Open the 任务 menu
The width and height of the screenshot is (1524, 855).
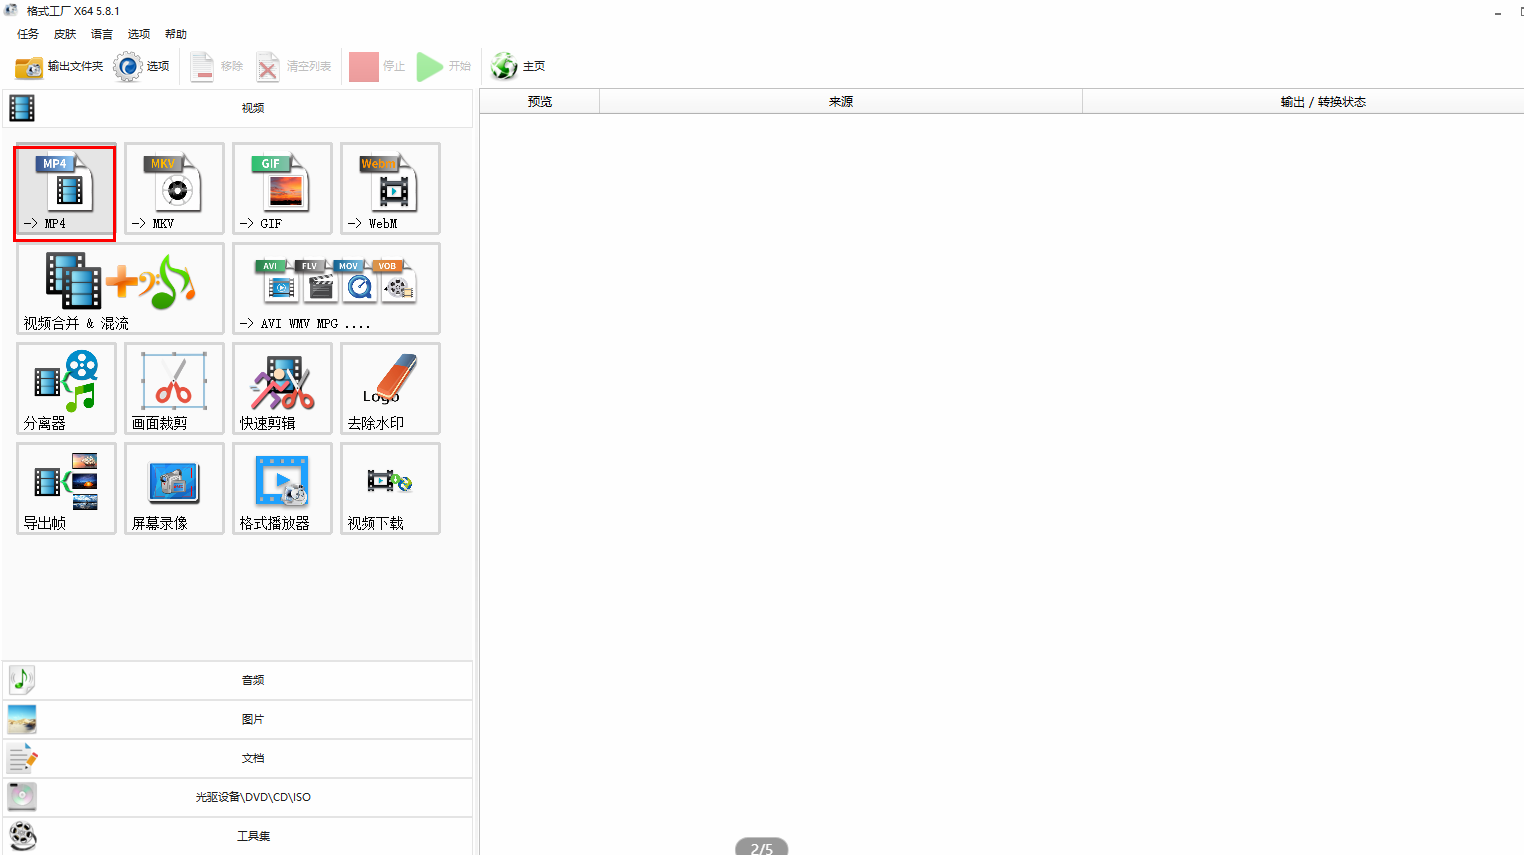[x=28, y=34]
